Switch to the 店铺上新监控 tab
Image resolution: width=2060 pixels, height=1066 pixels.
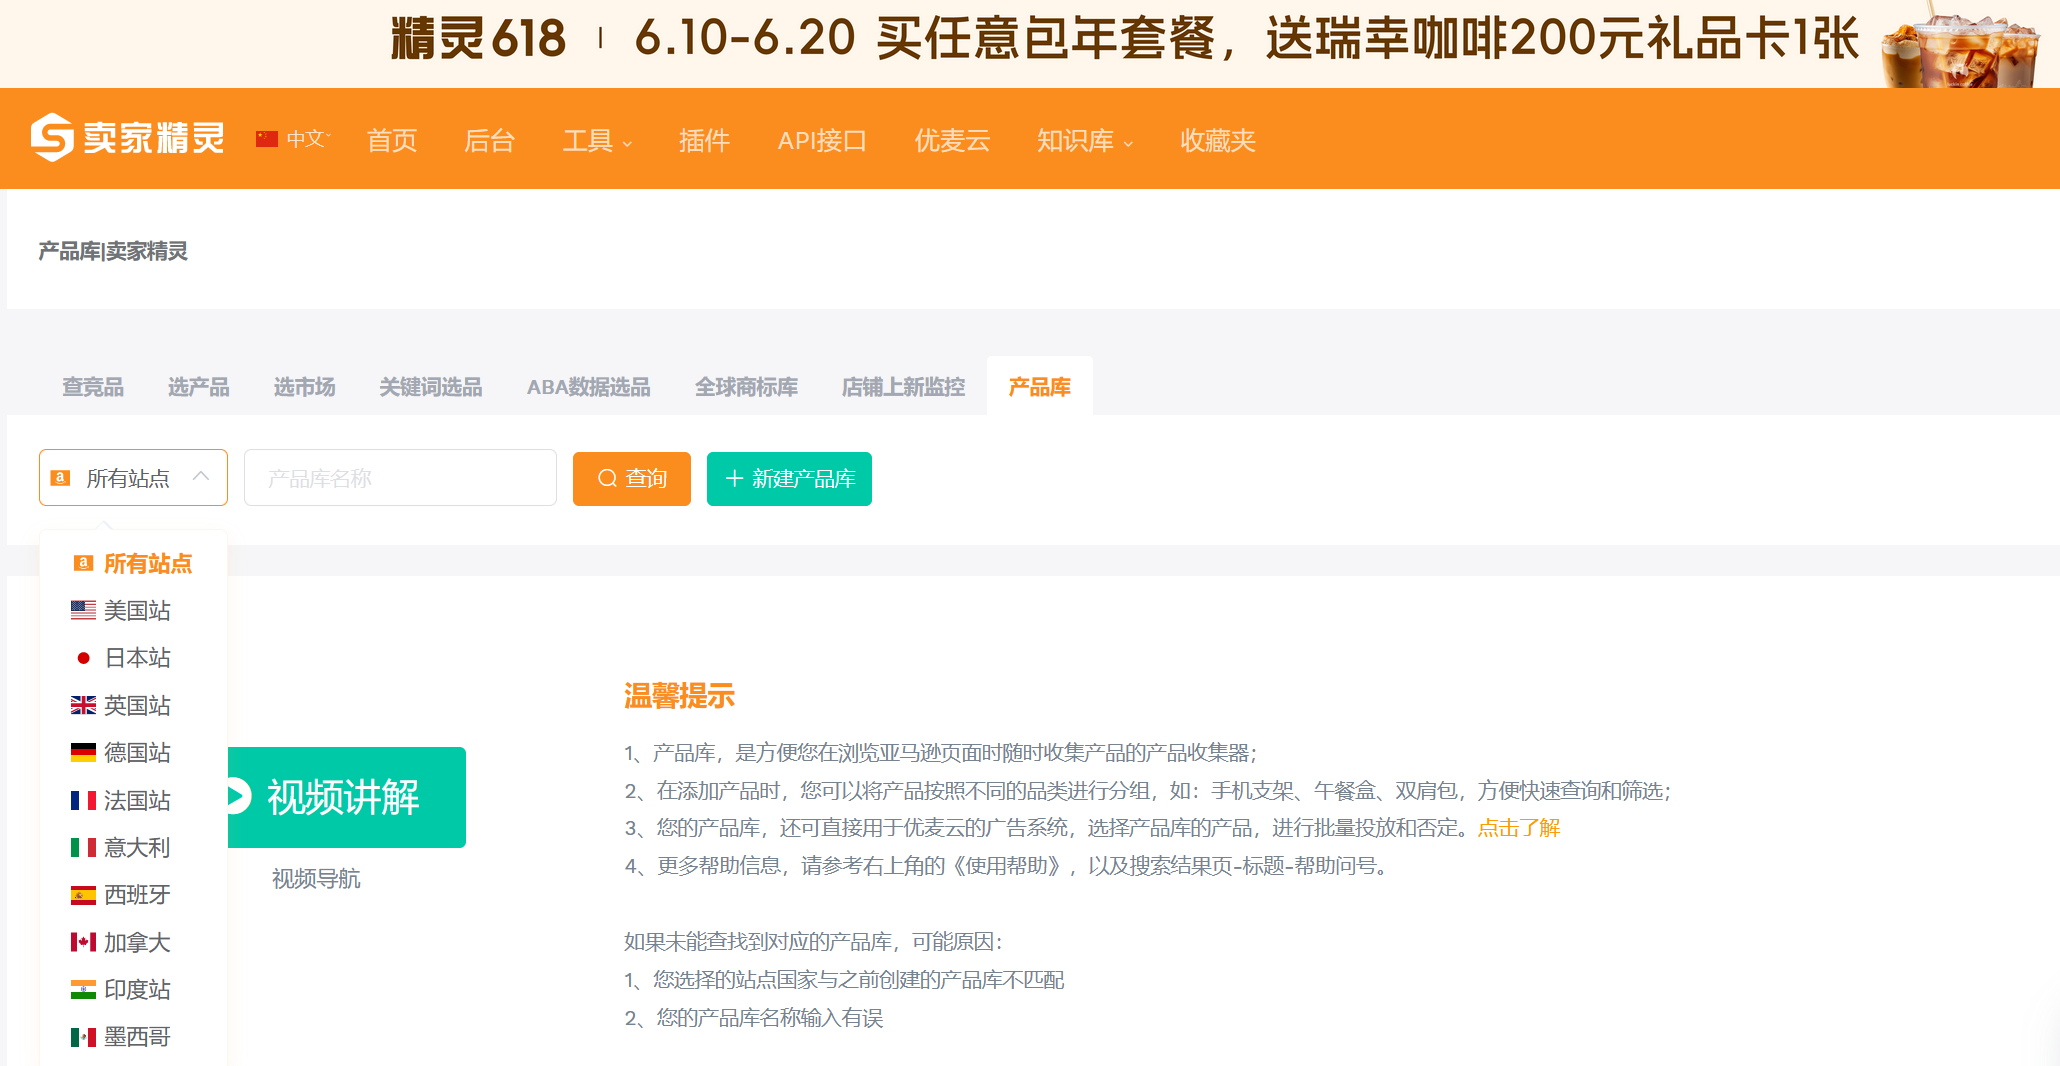click(903, 387)
